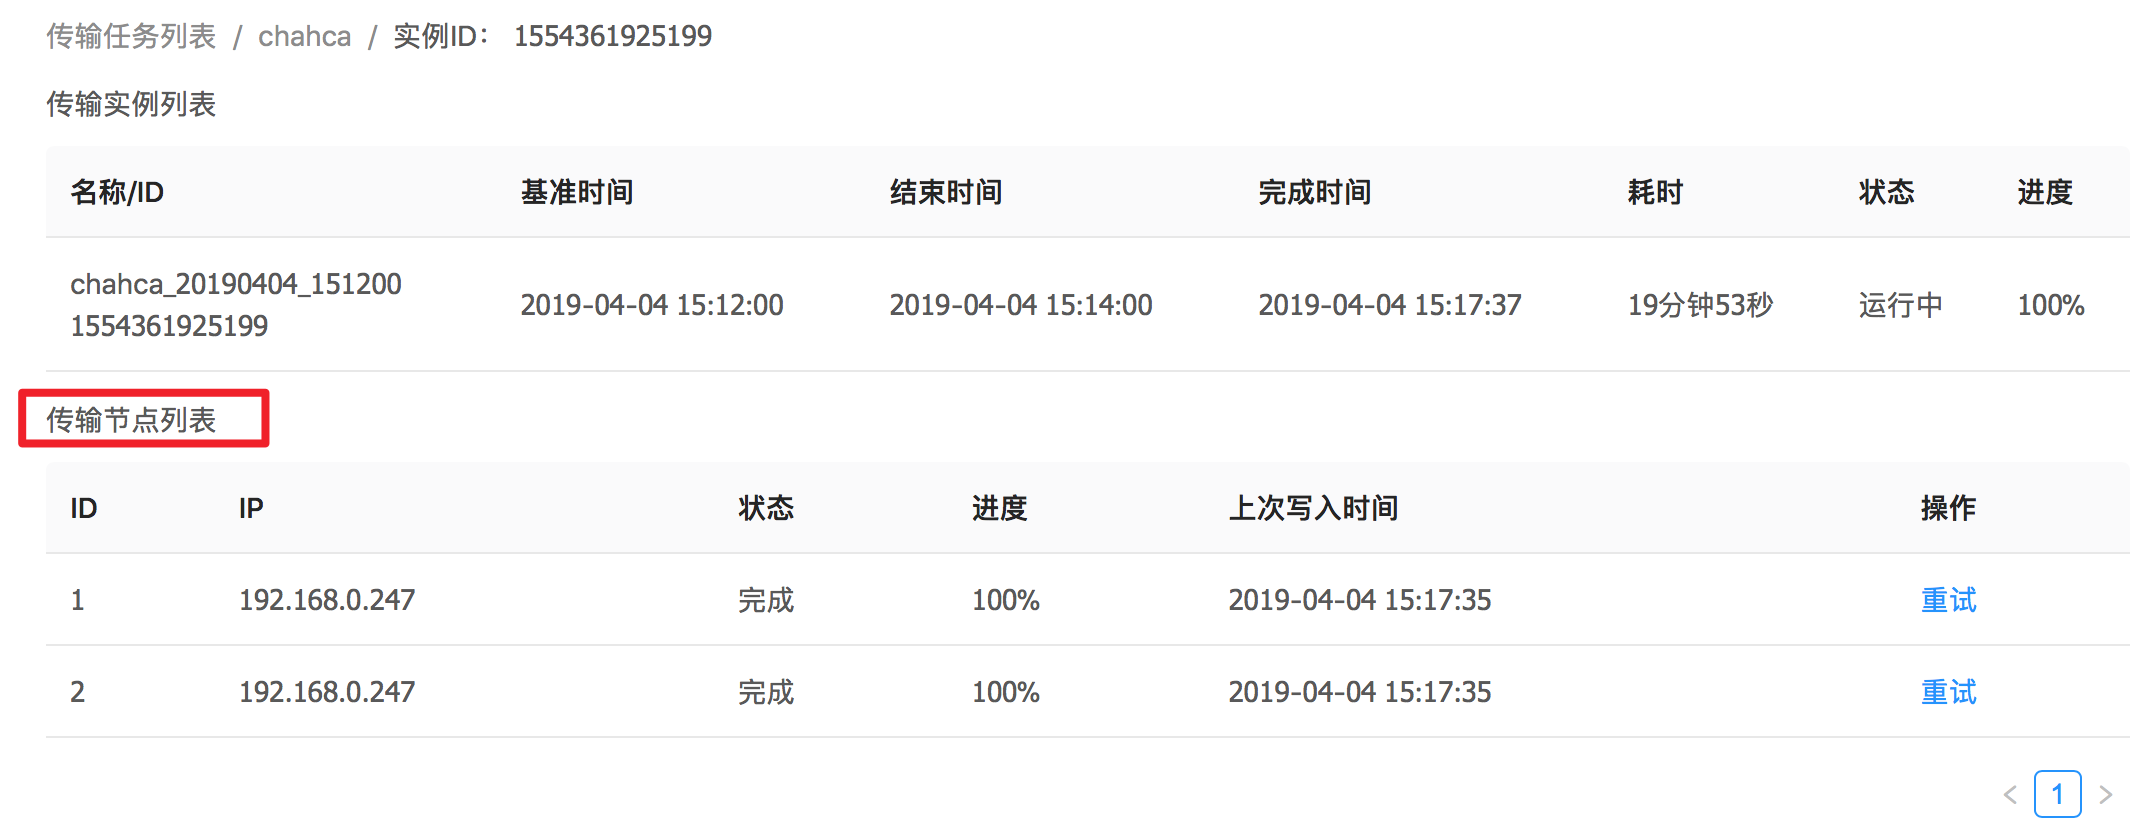Retry node 2 with 重试 link
Screen dimensions: 2156x836
(1948, 692)
